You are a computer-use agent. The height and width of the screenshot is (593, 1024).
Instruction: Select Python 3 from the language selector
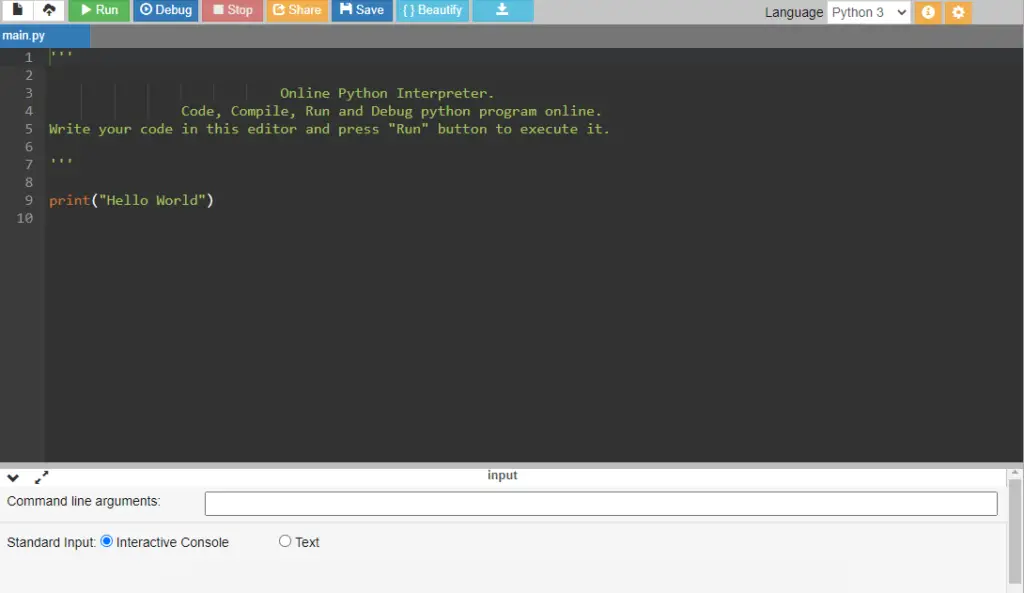[866, 12]
